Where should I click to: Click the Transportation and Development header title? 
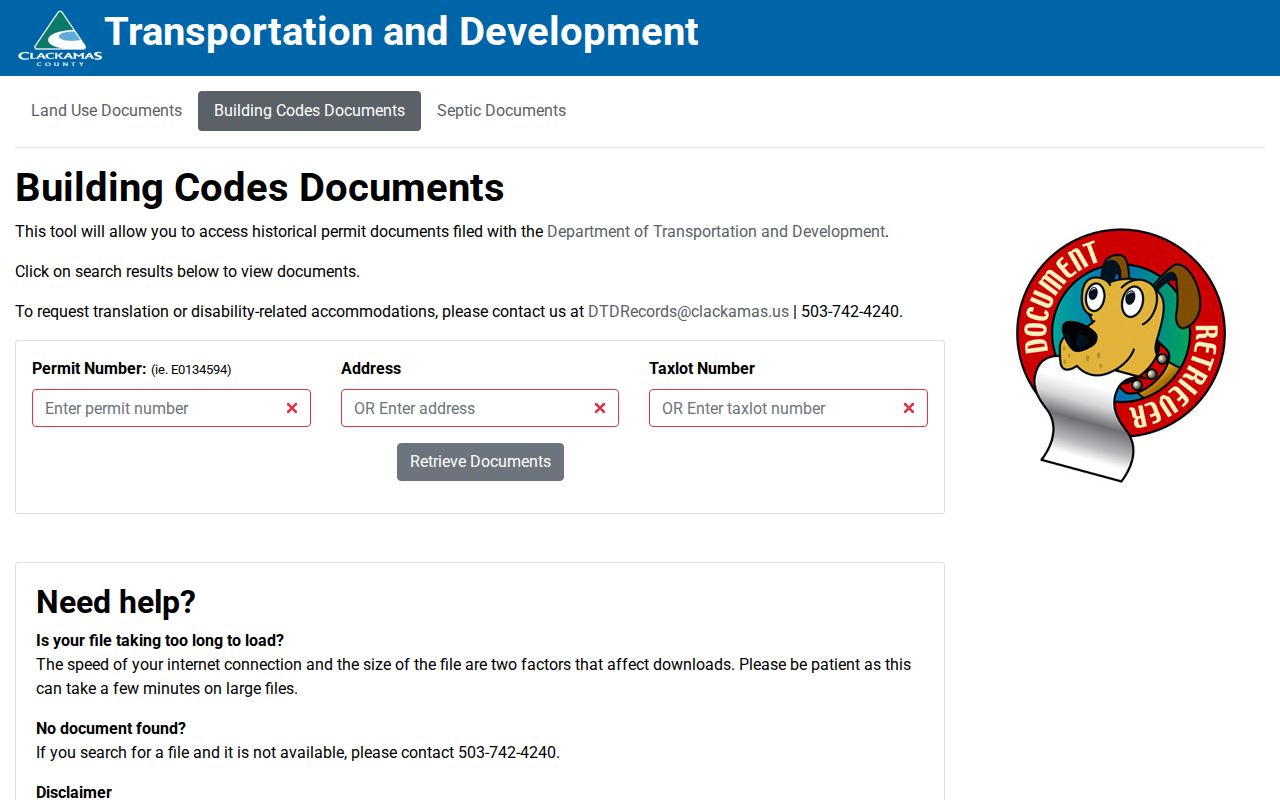click(x=401, y=32)
